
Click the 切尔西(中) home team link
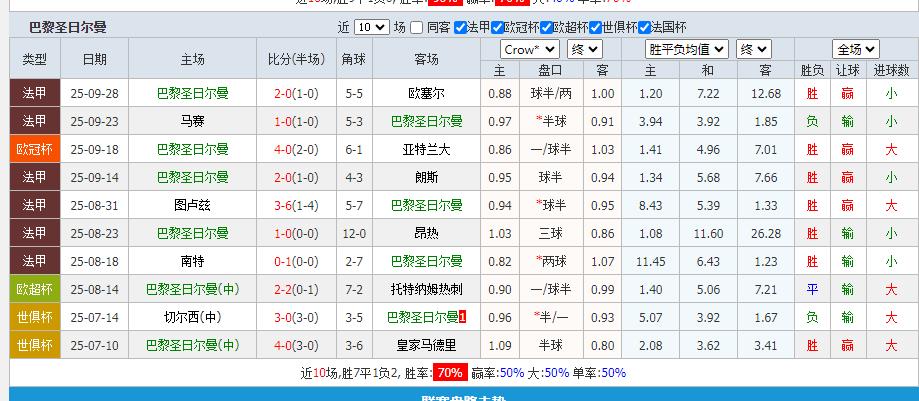pos(193,317)
